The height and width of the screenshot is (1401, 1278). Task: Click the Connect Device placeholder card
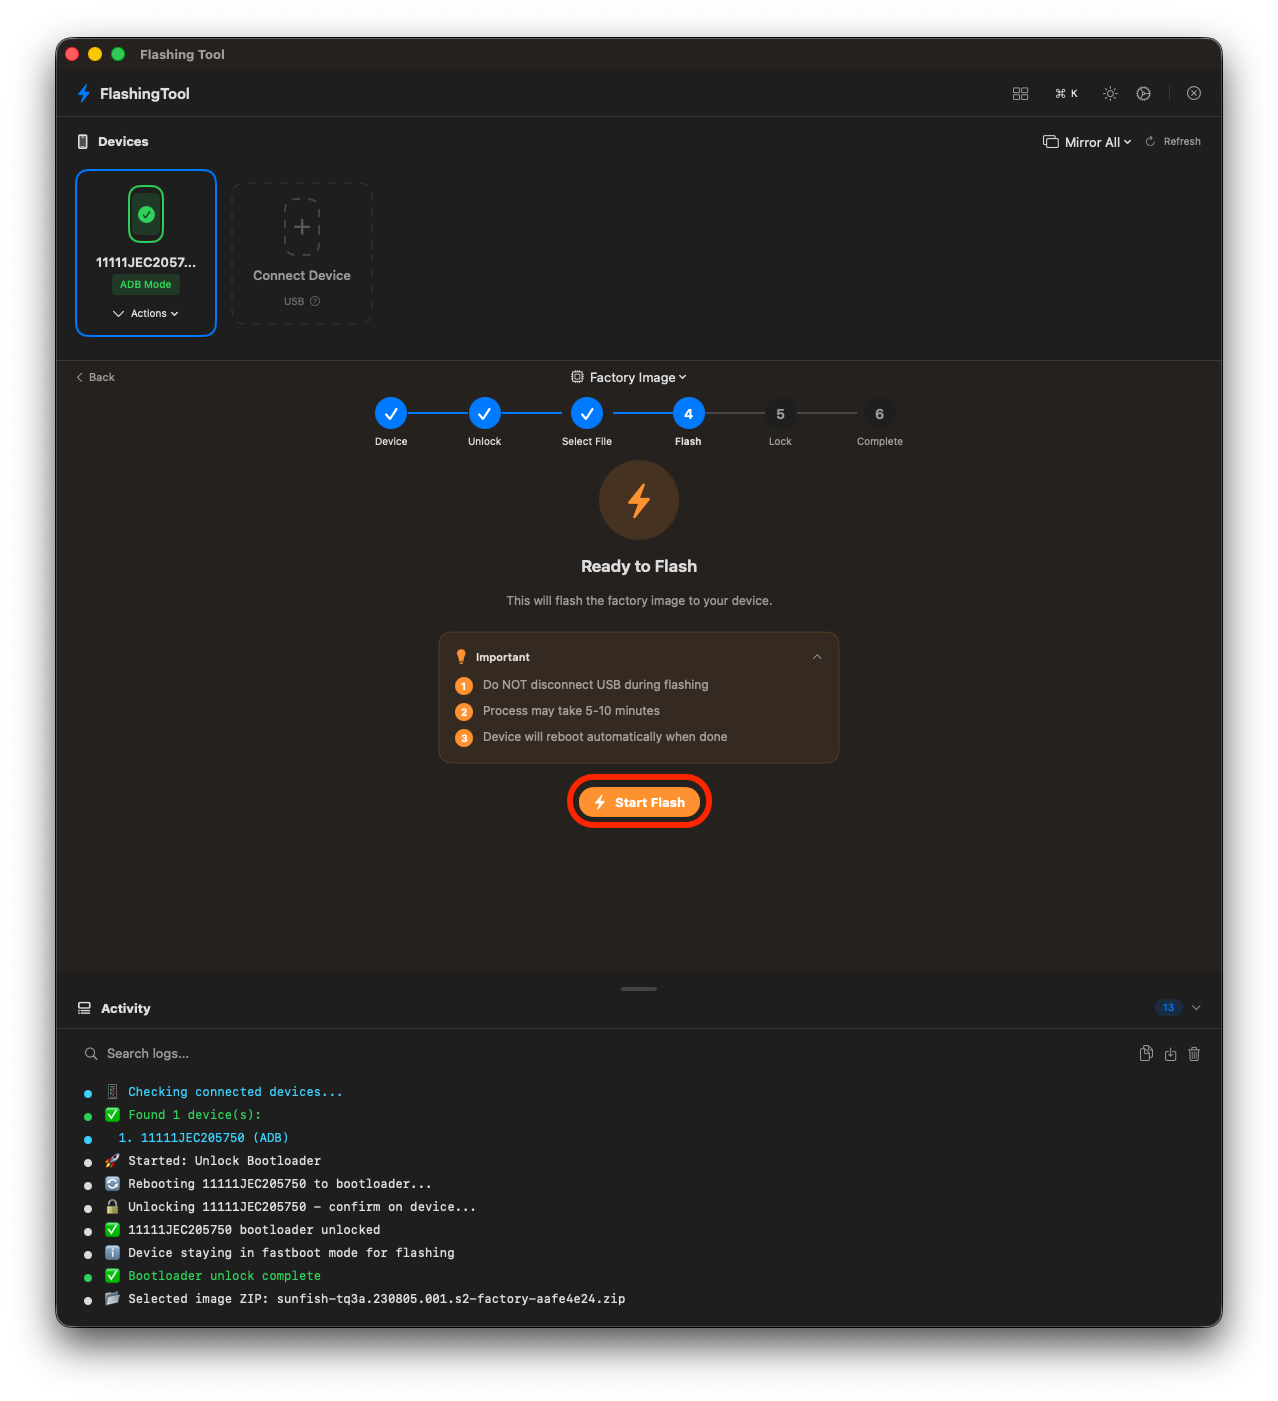pyautogui.click(x=302, y=253)
